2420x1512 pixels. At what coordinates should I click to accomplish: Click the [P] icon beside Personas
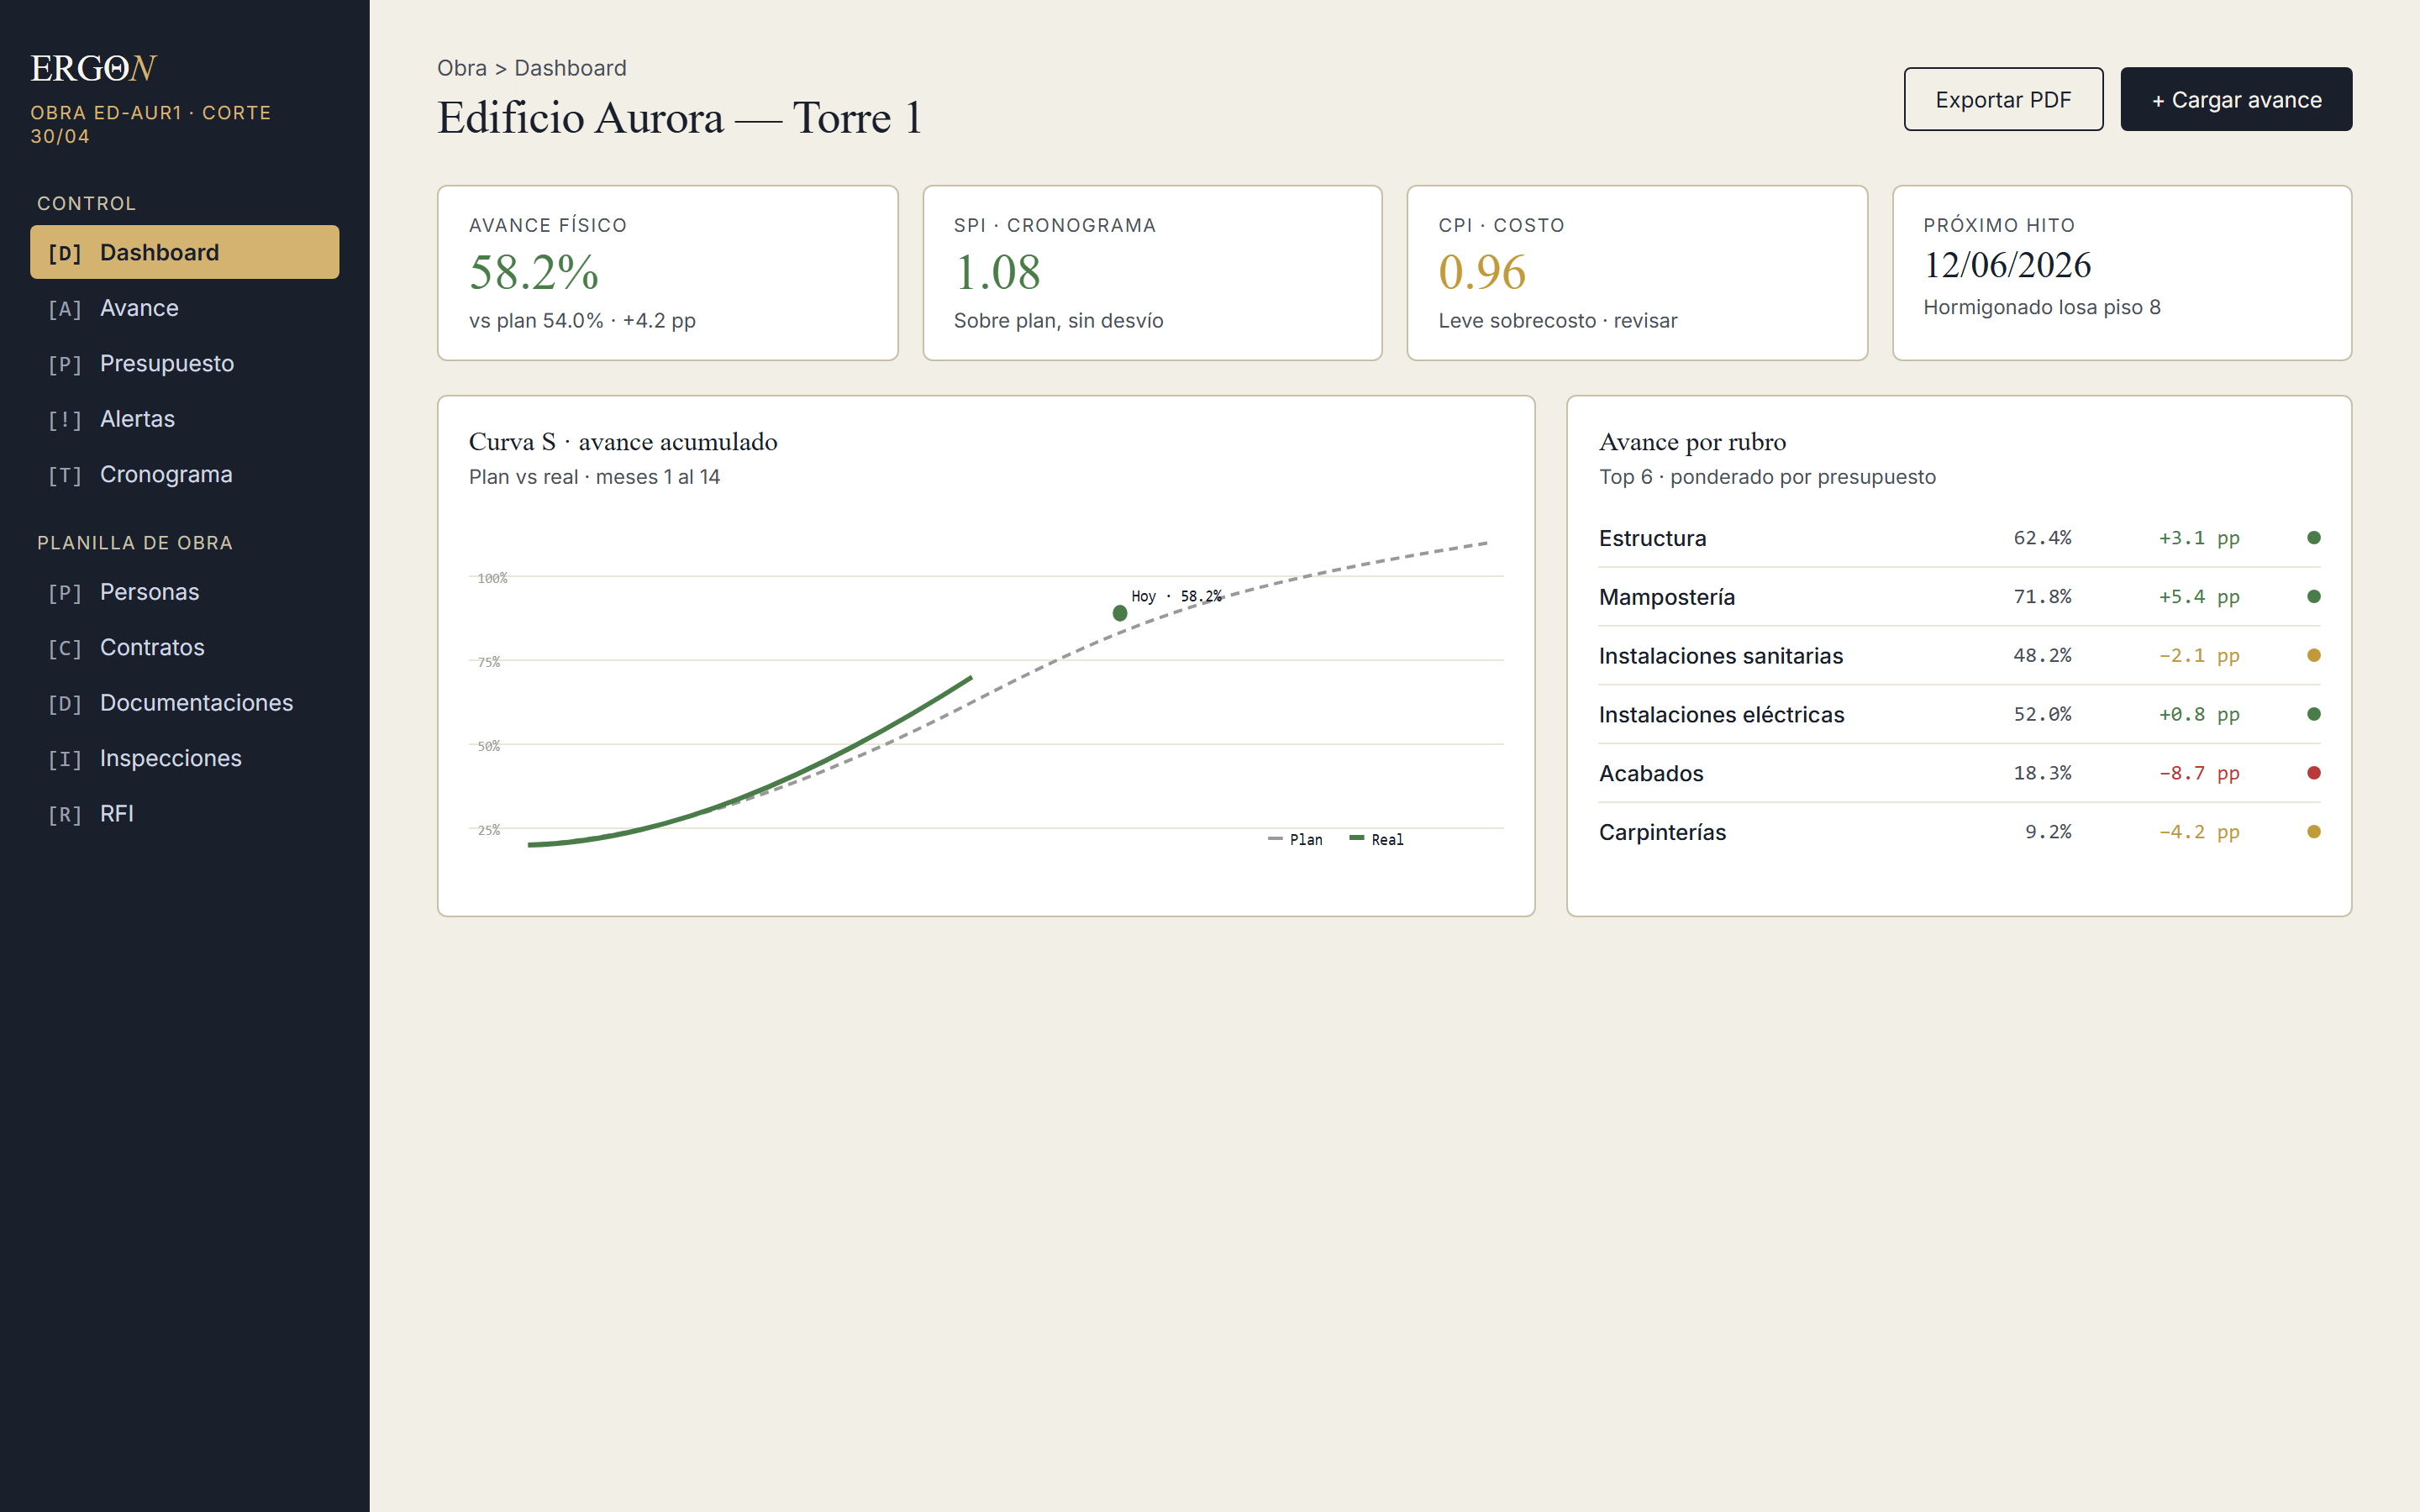[x=65, y=593]
